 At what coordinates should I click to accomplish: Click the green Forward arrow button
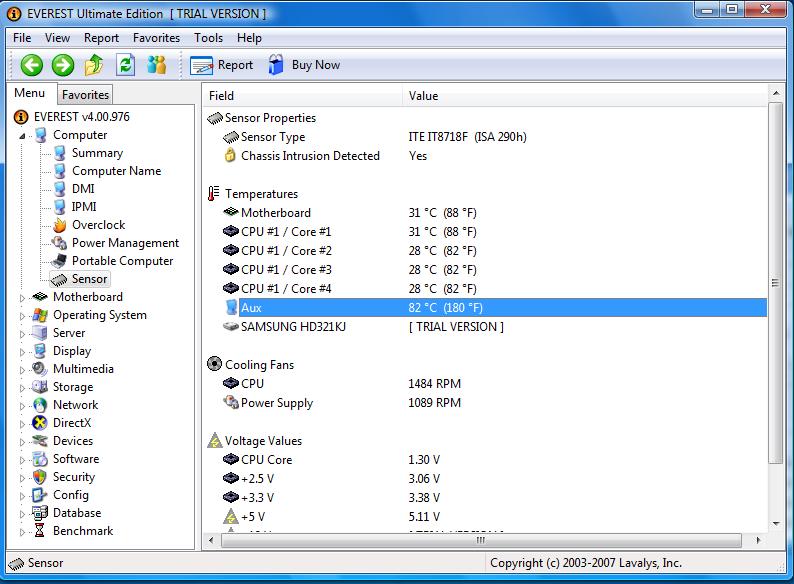(x=63, y=65)
